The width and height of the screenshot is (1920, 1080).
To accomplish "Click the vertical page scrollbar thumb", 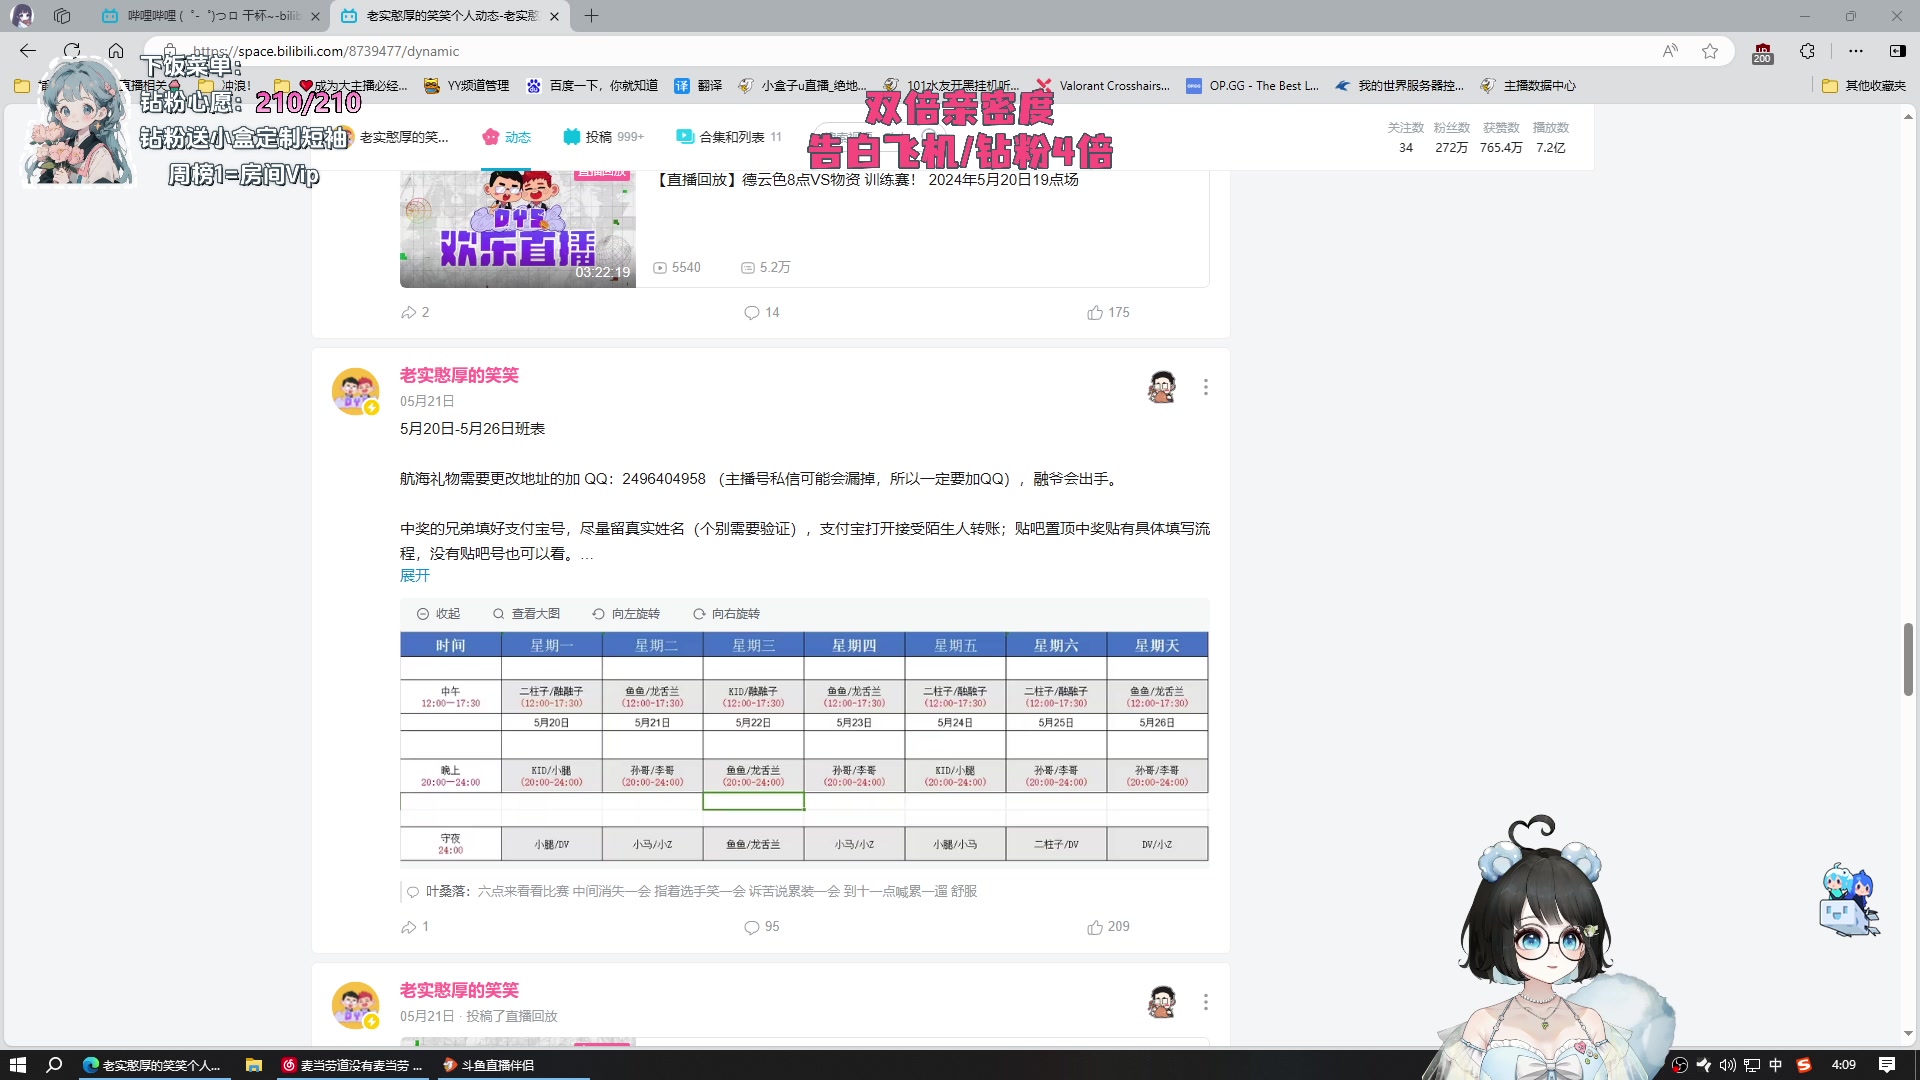I will [1908, 659].
